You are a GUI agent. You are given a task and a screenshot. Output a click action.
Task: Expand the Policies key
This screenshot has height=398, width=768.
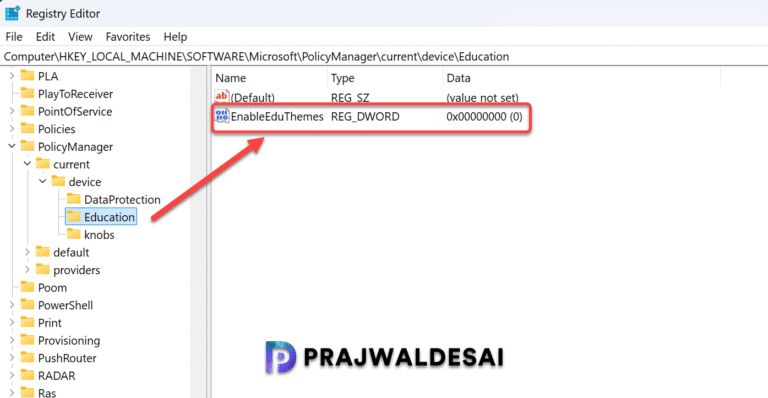pyautogui.click(x=12, y=129)
